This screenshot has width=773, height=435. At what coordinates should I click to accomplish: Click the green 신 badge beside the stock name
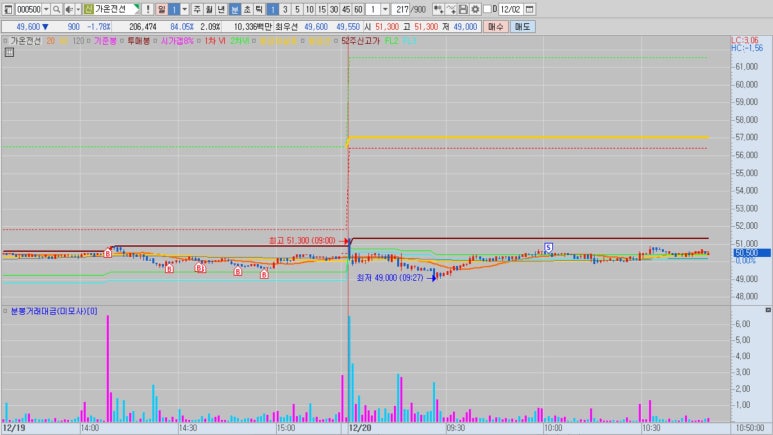tap(88, 9)
